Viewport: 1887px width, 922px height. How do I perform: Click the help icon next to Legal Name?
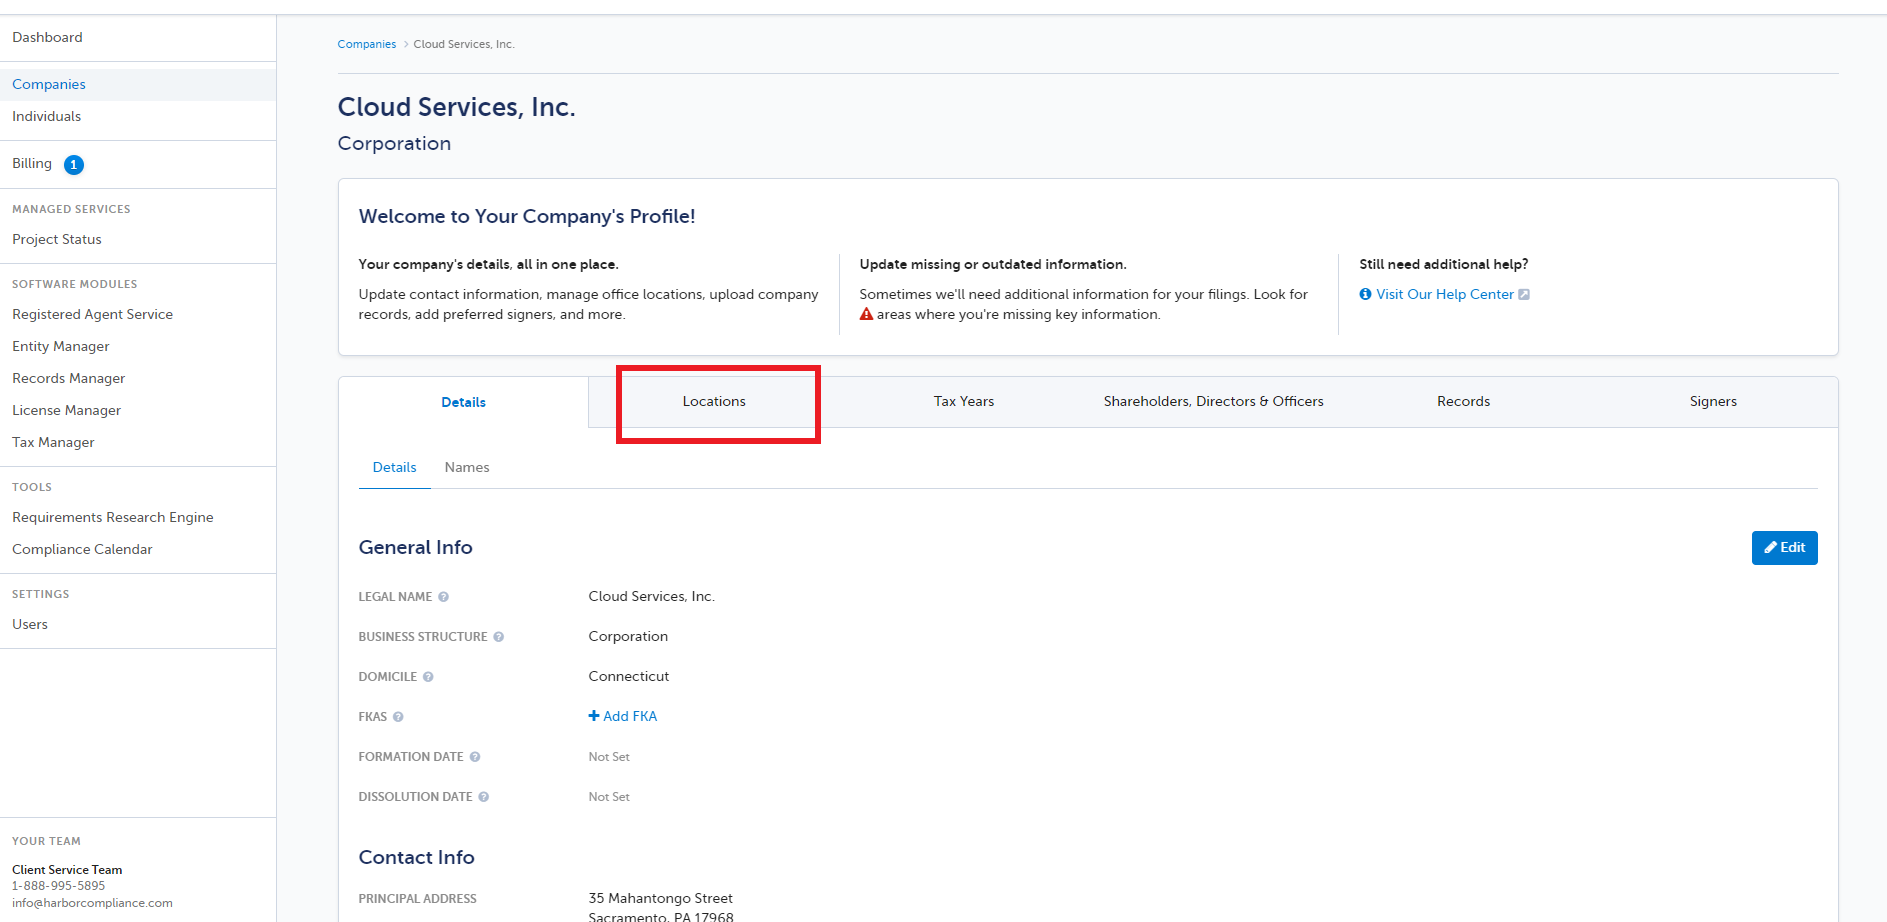coord(443,597)
